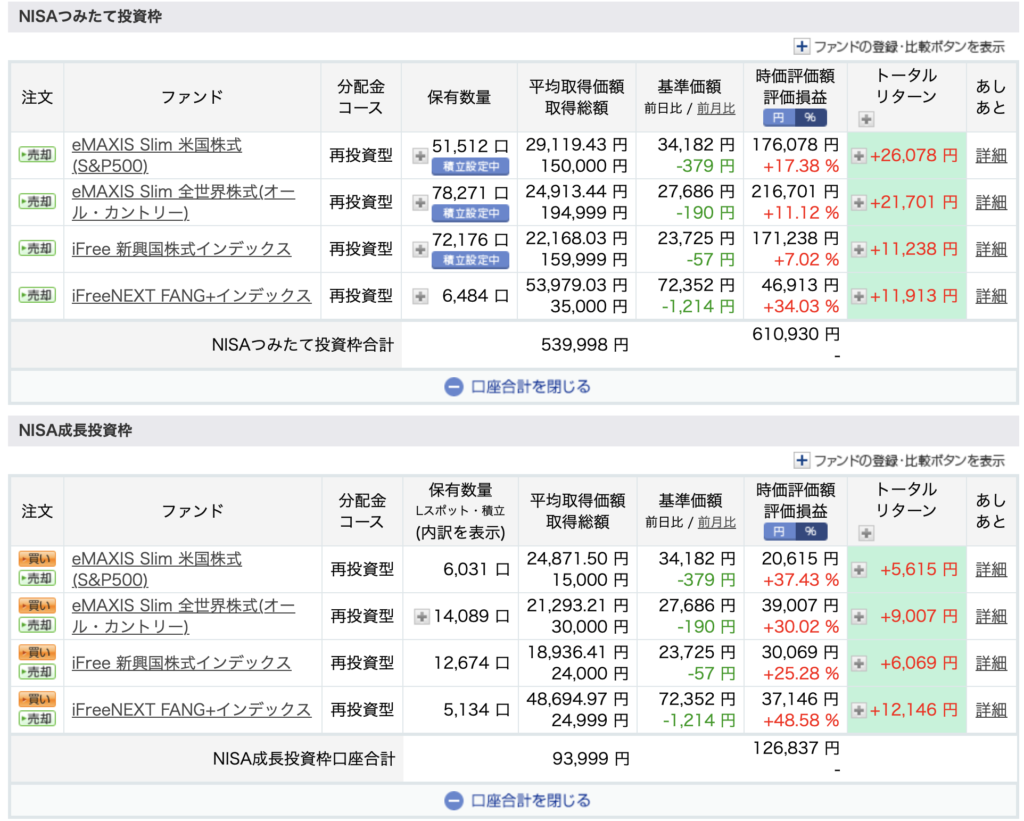The height and width of the screenshot is (821, 1024).
Task: Switch 成長投資枠 valuation display to %
Action: 811,532
